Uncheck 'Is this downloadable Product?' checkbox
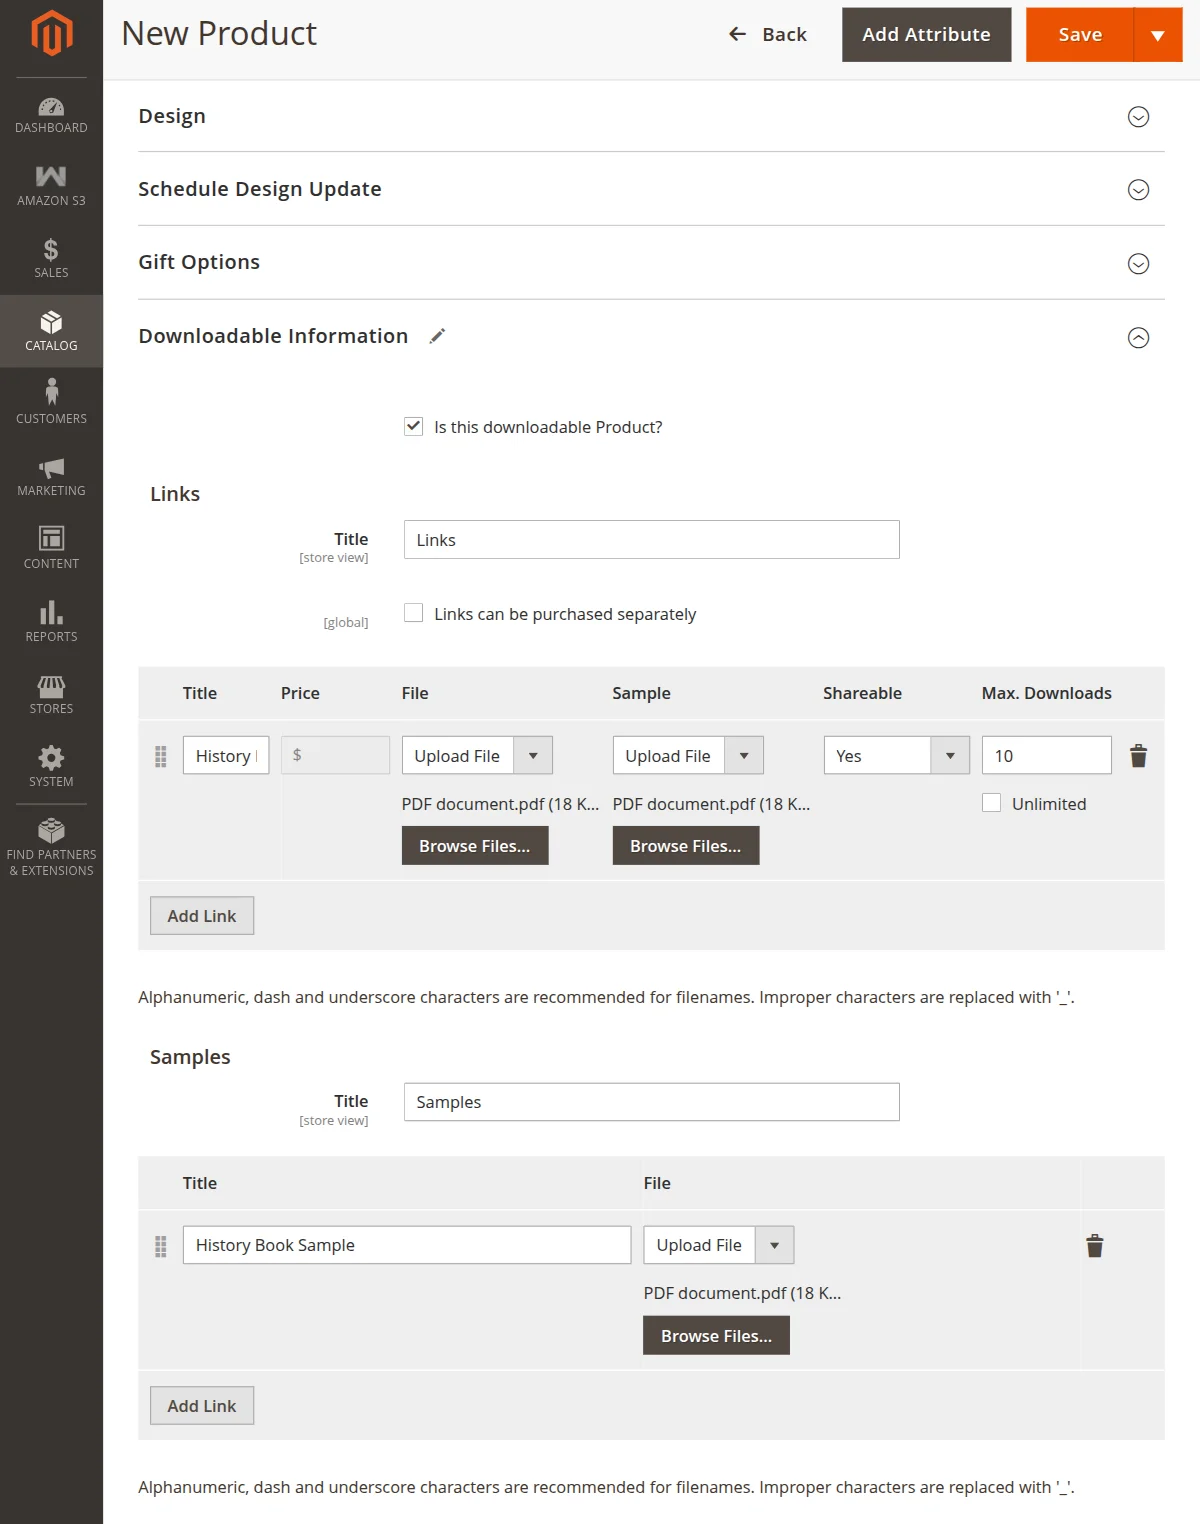 pos(414,427)
